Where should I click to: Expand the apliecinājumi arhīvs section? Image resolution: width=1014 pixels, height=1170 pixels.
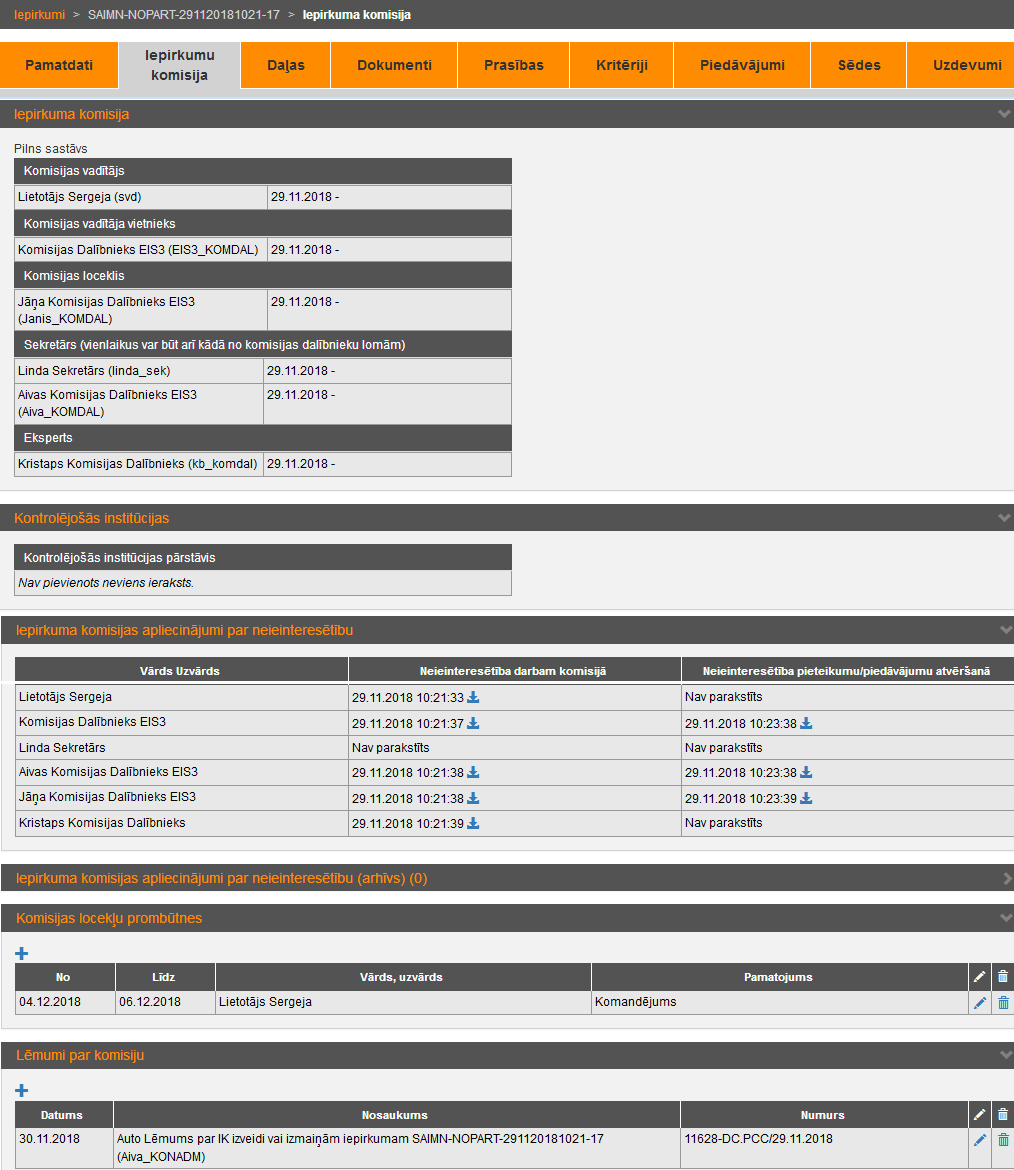pyautogui.click(x=1006, y=878)
